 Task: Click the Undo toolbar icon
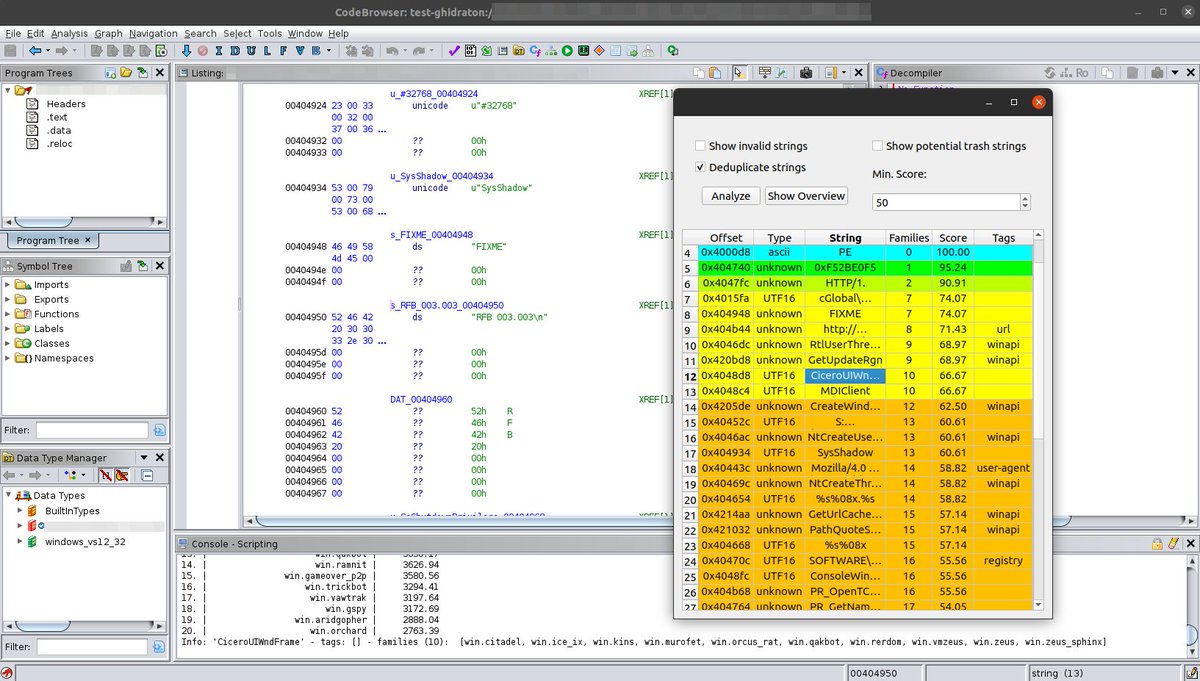tap(392, 50)
